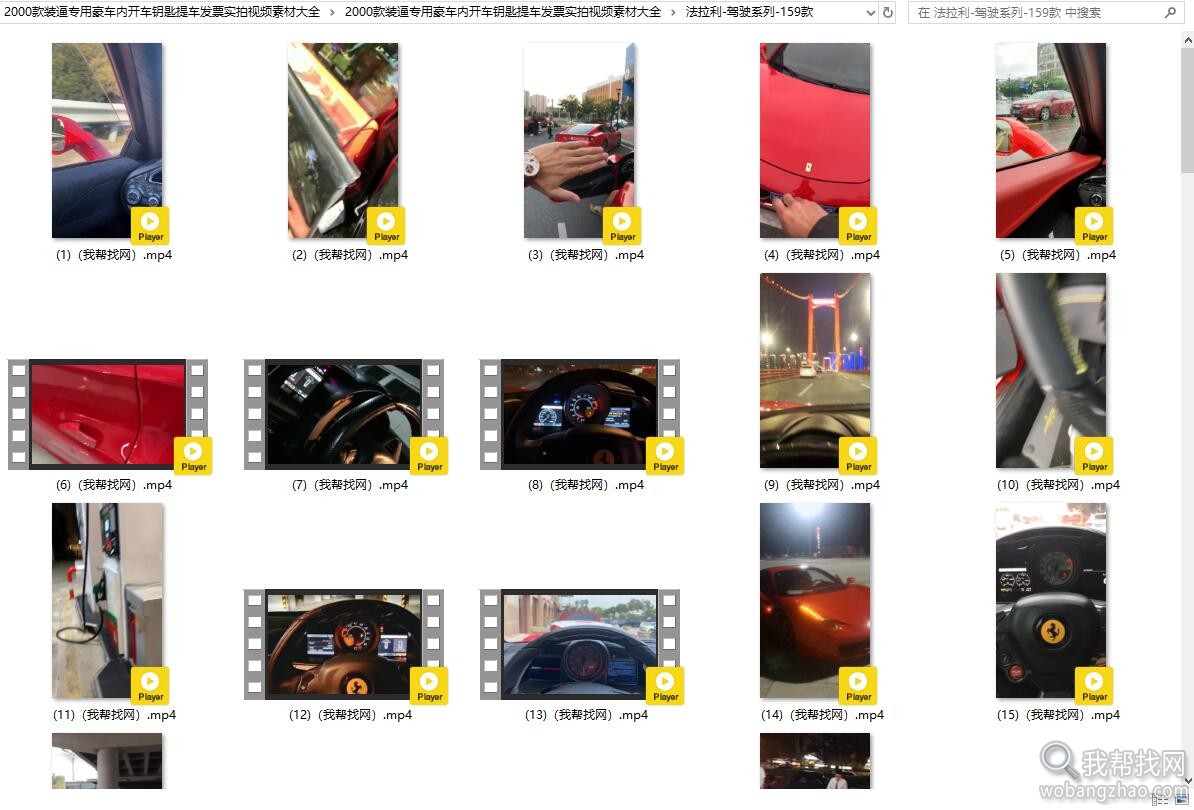Screen dimensions: 1194x810
Task: Click the yellow Player badge on video (5)
Action: pos(1094,225)
